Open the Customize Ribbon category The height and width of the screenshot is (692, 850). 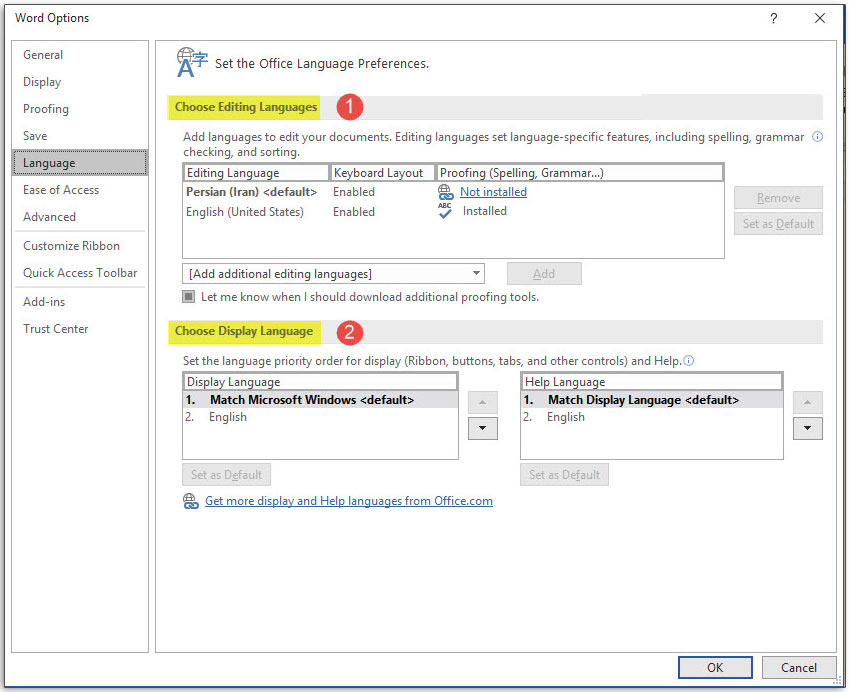coord(80,246)
